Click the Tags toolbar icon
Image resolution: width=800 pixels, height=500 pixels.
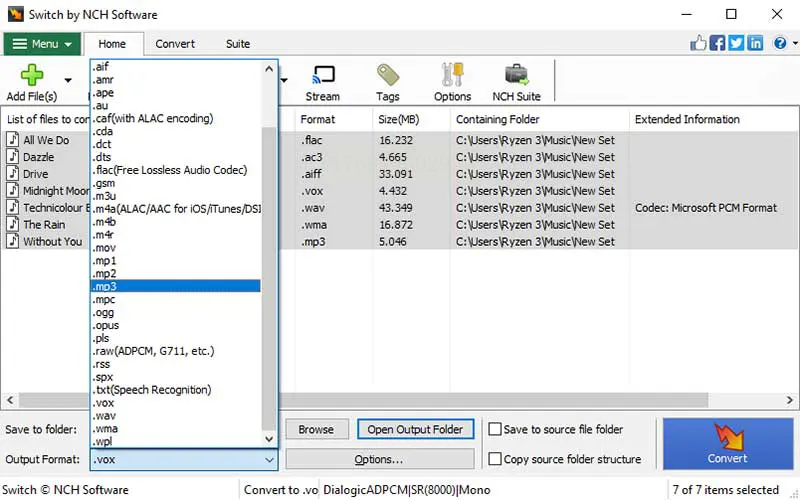[388, 76]
